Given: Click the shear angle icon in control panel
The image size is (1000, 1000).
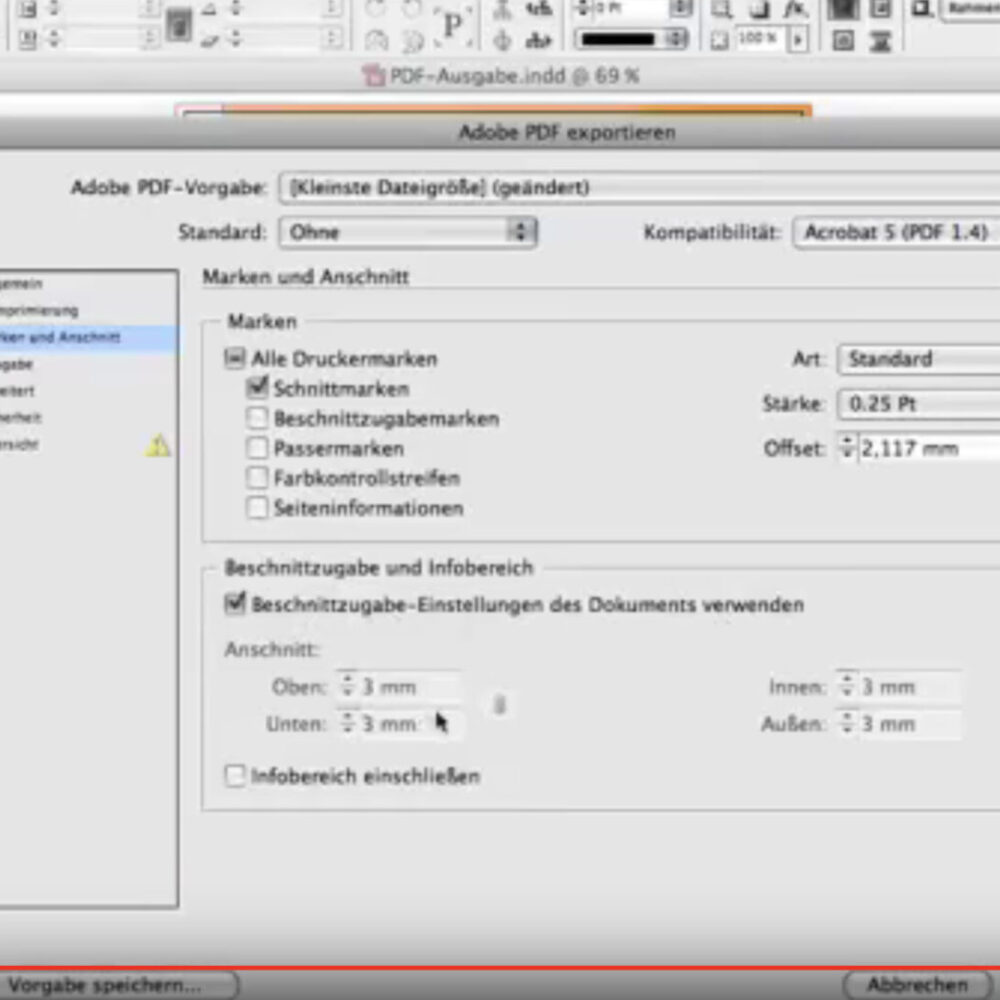Looking at the screenshot, I should [210, 40].
